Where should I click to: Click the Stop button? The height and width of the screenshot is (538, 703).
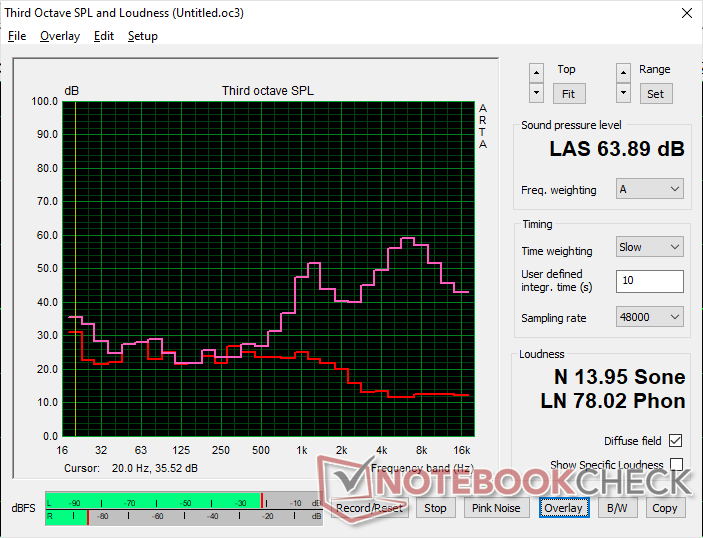tap(435, 508)
